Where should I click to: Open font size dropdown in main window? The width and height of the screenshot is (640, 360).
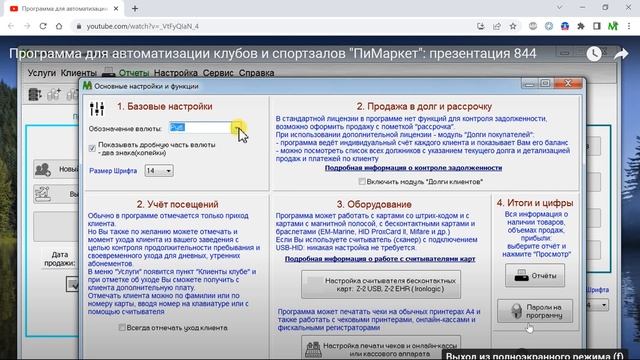[597, 305]
